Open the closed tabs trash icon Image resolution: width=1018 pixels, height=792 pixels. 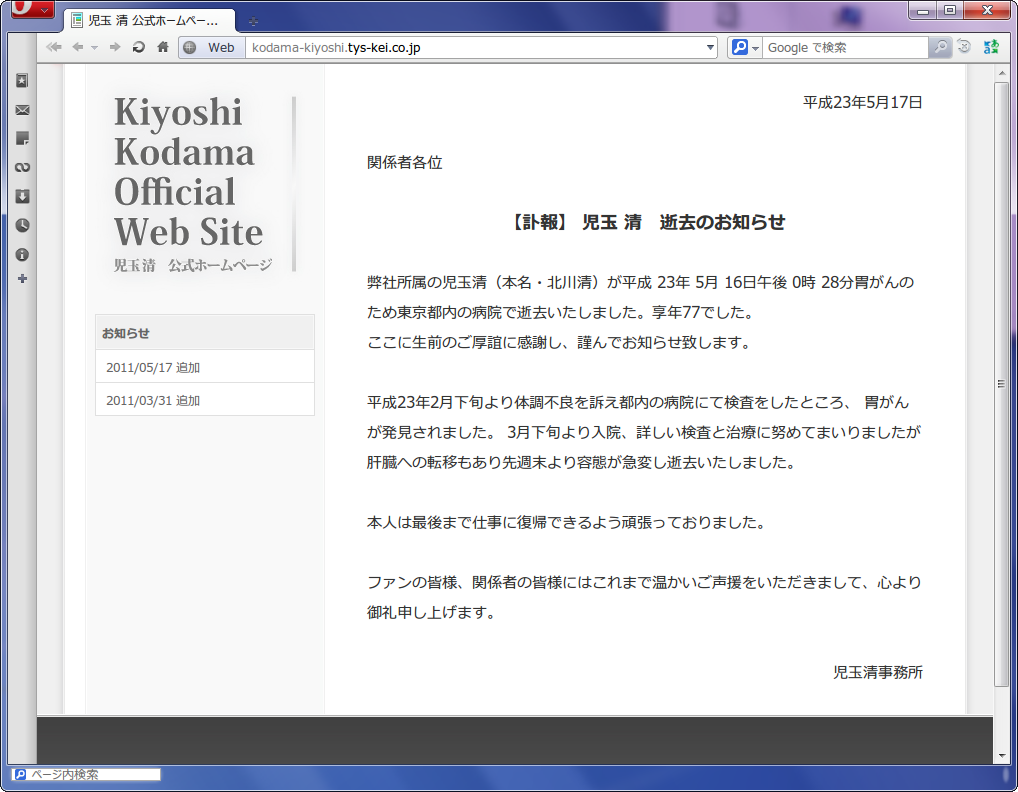(965, 47)
